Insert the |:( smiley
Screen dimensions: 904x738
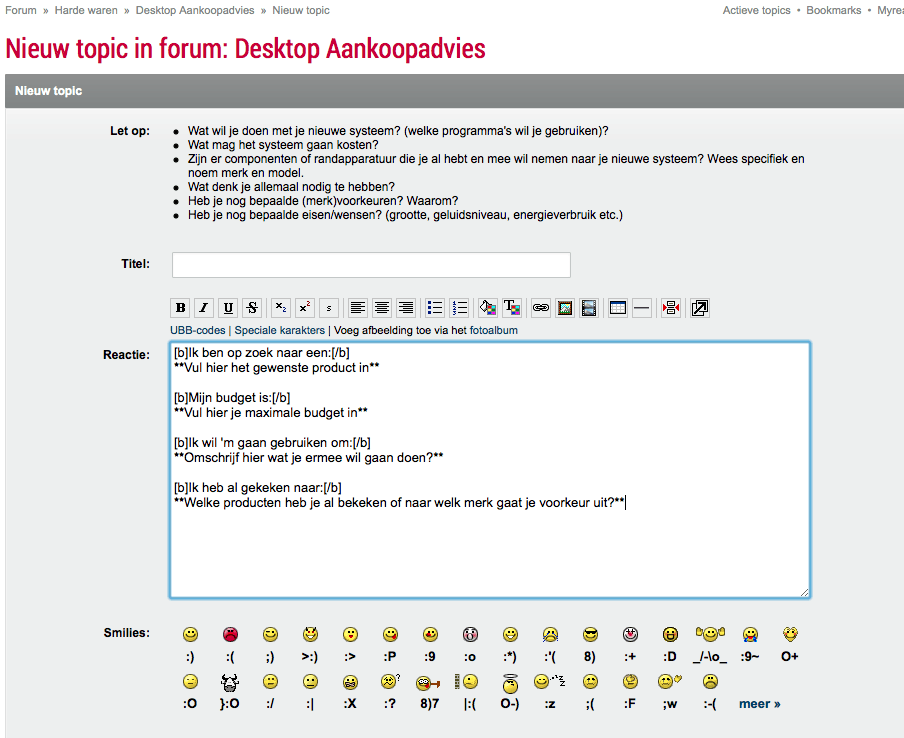pos(467,682)
